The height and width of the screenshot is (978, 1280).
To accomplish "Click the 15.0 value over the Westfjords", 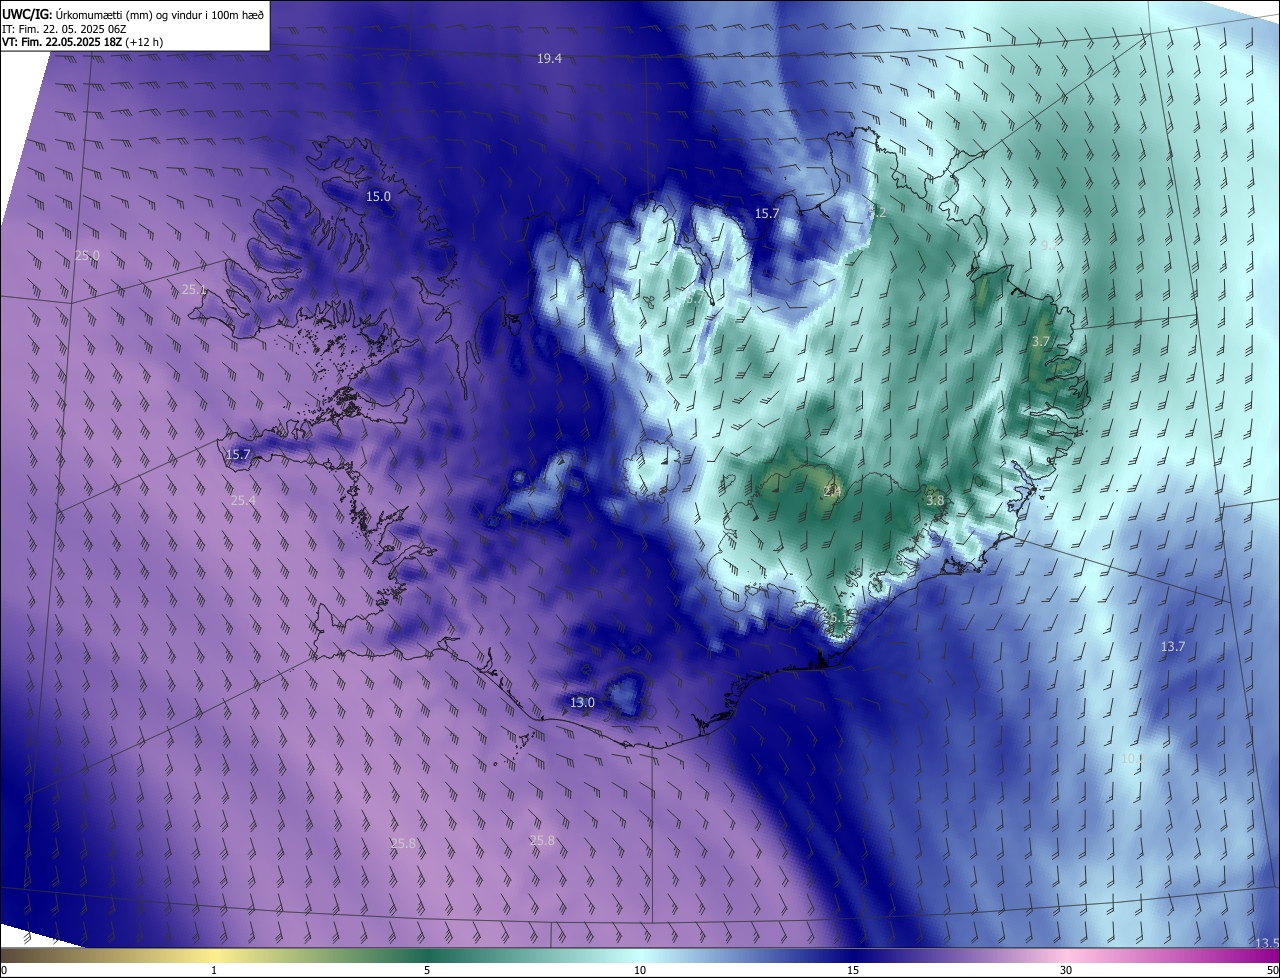I will tap(378, 197).
